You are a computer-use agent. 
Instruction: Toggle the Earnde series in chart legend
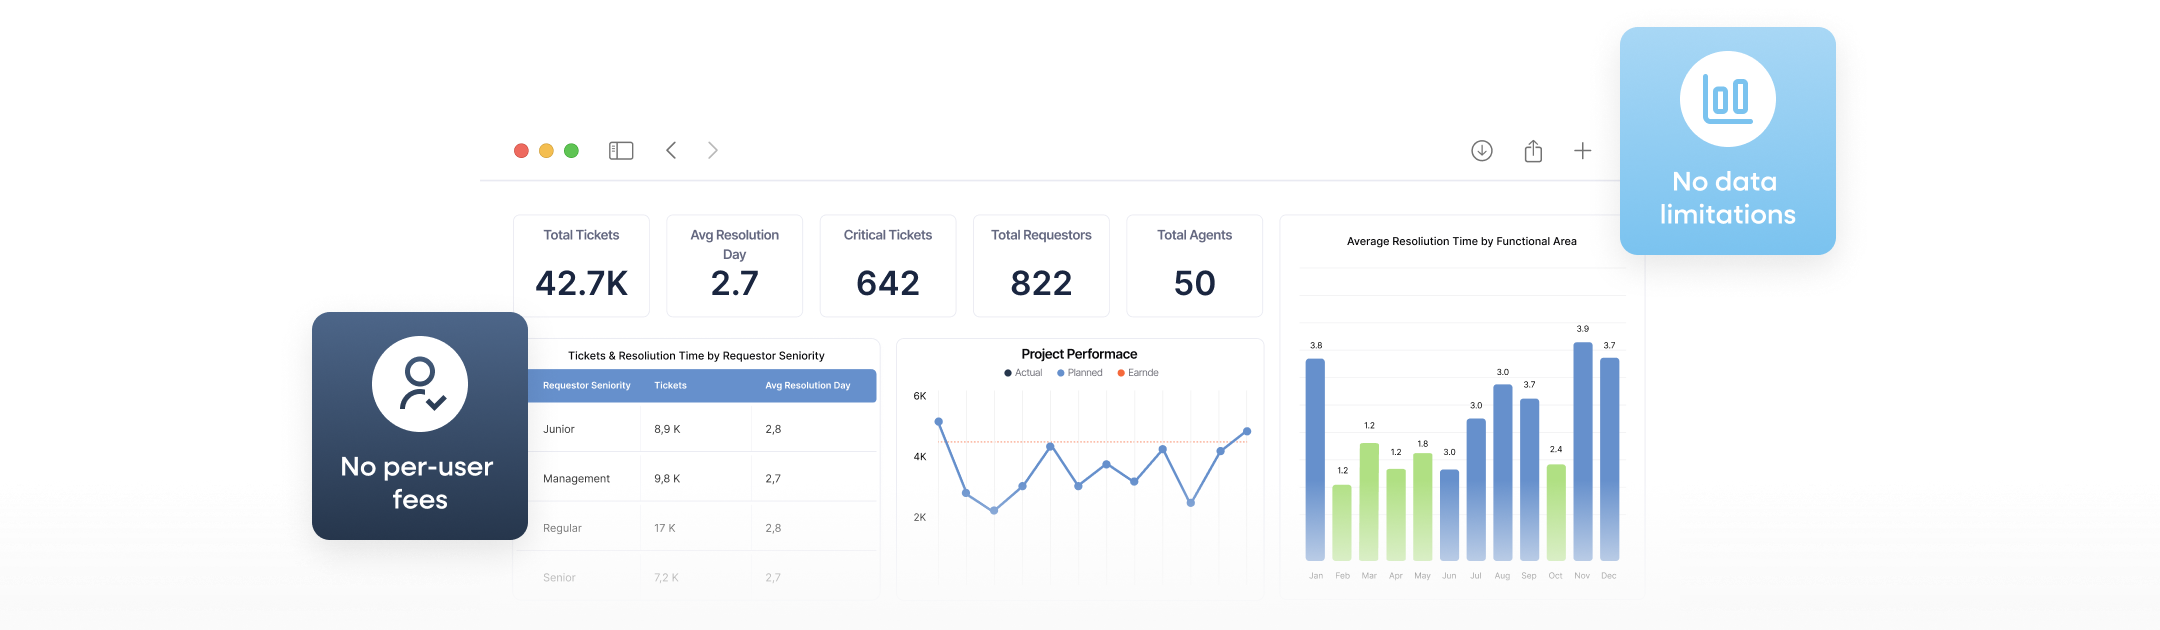[1138, 373]
